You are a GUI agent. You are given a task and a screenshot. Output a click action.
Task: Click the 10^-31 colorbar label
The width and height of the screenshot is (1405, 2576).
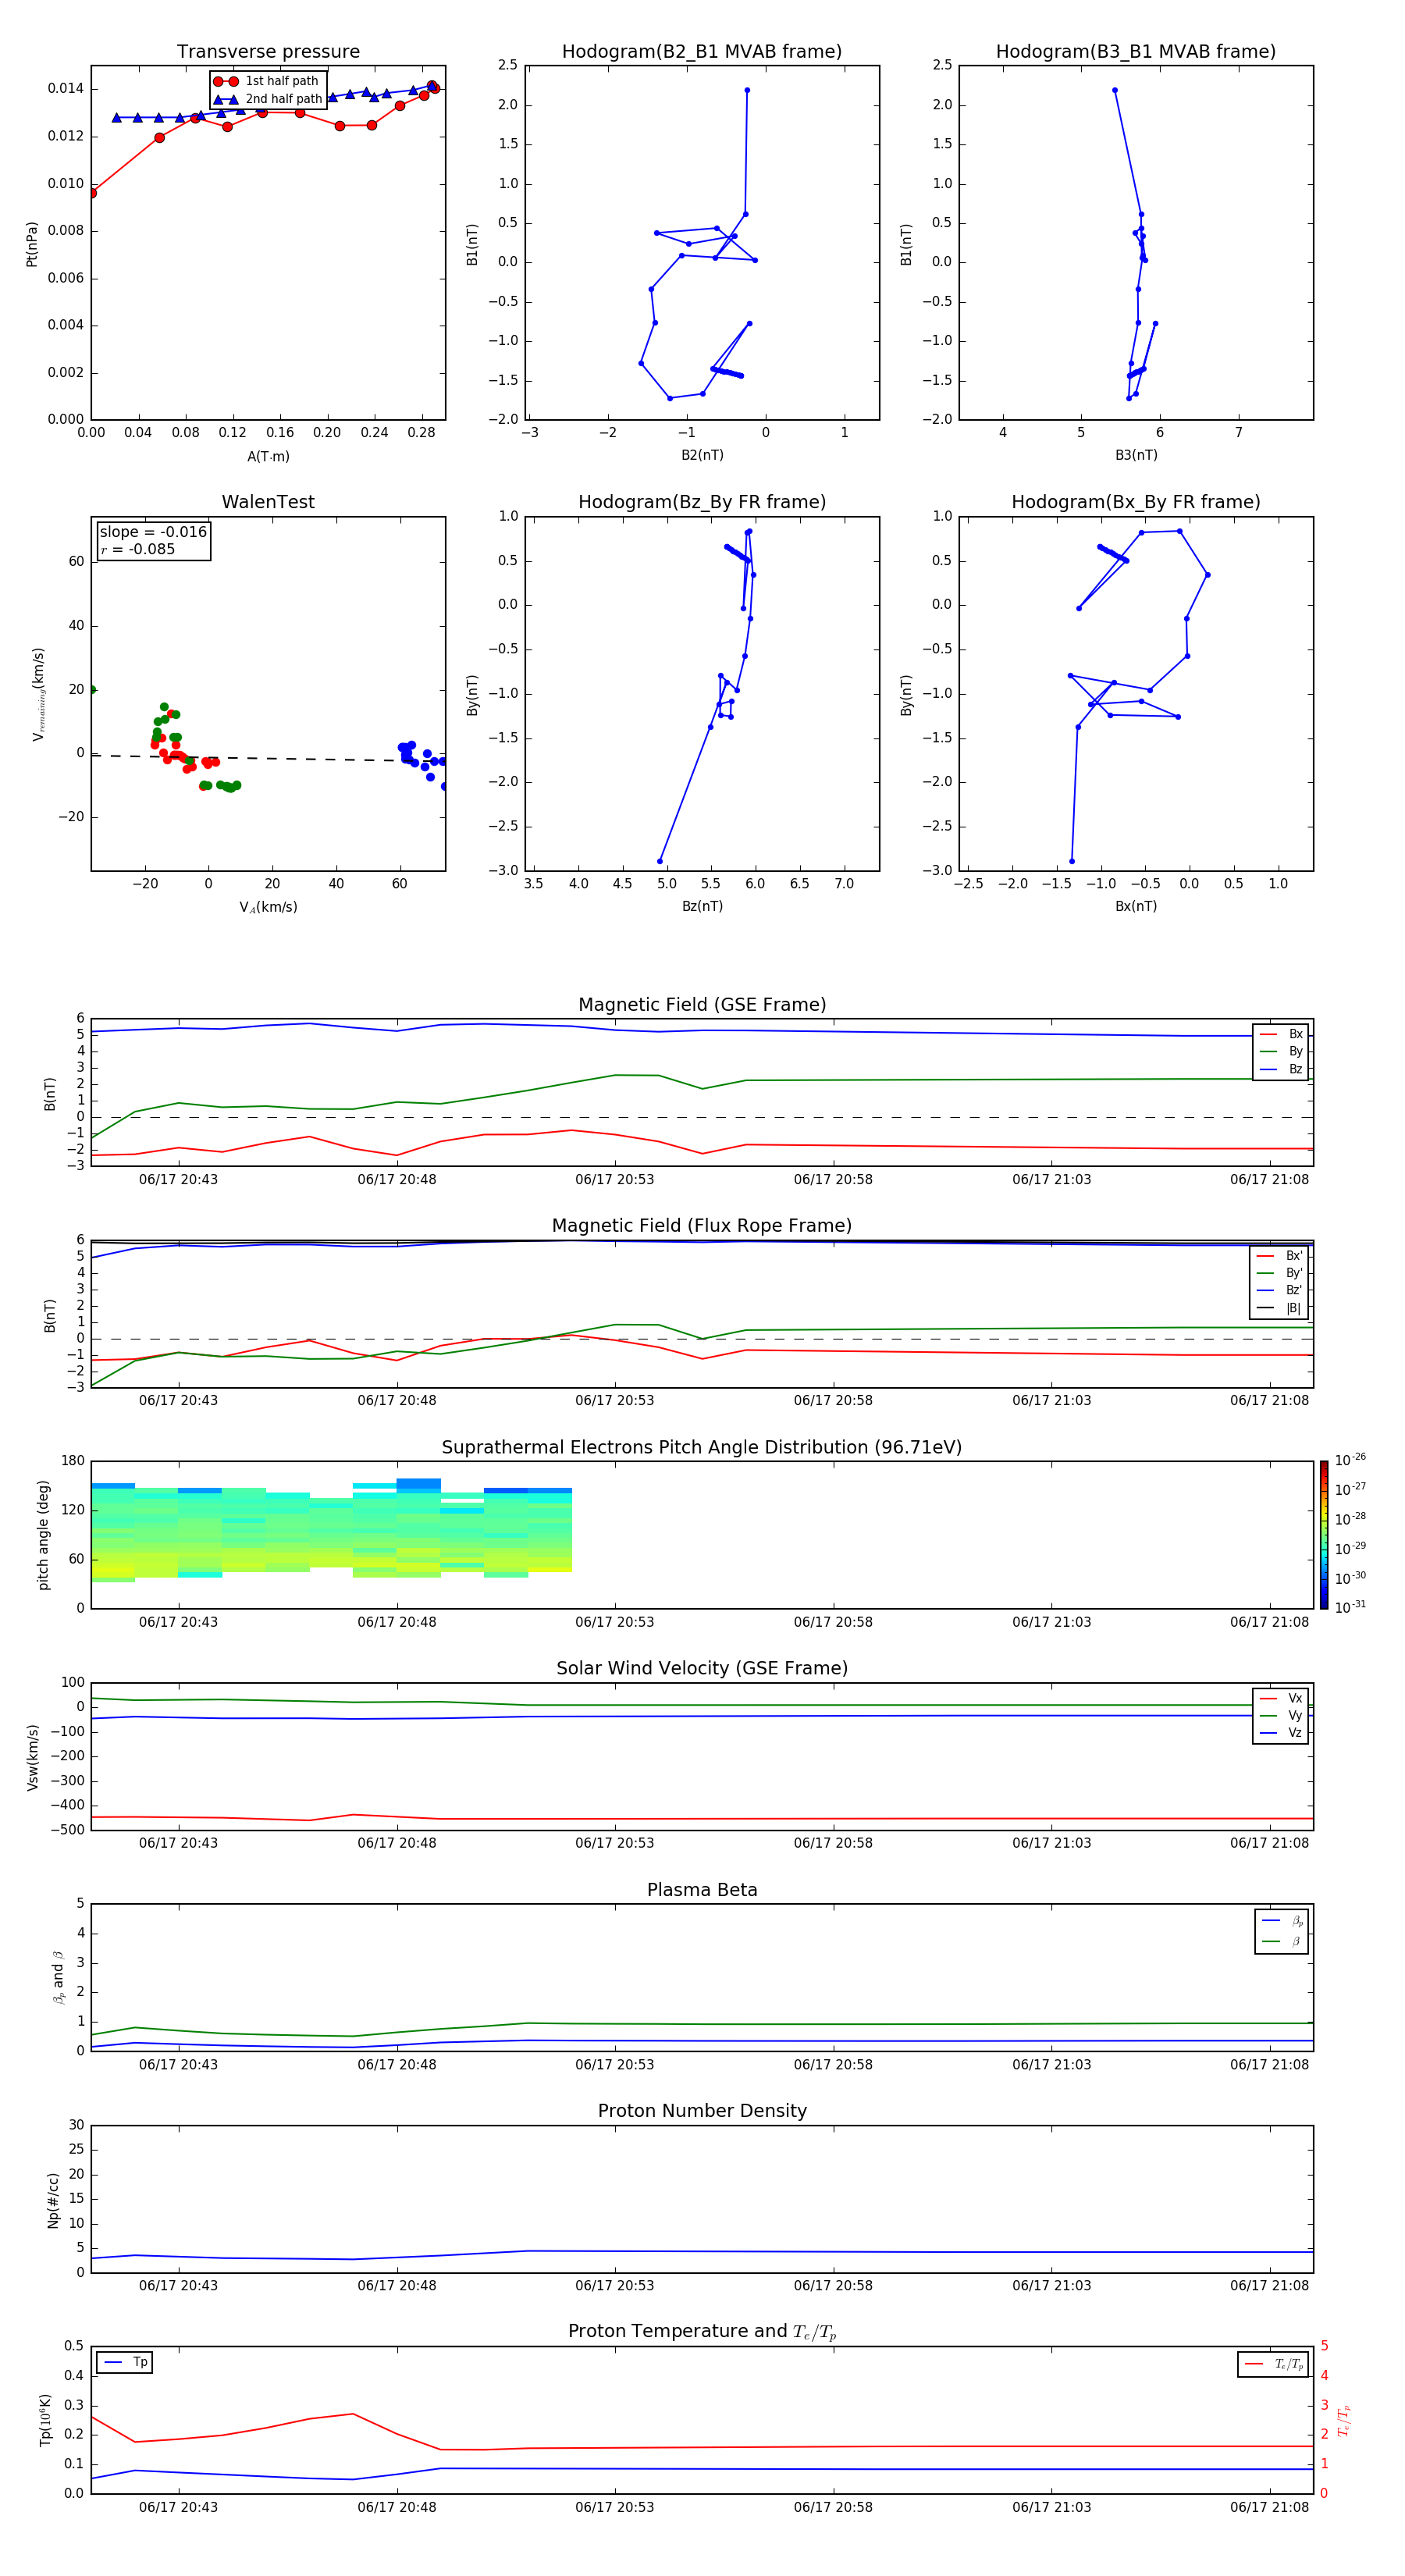click(1350, 1607)
